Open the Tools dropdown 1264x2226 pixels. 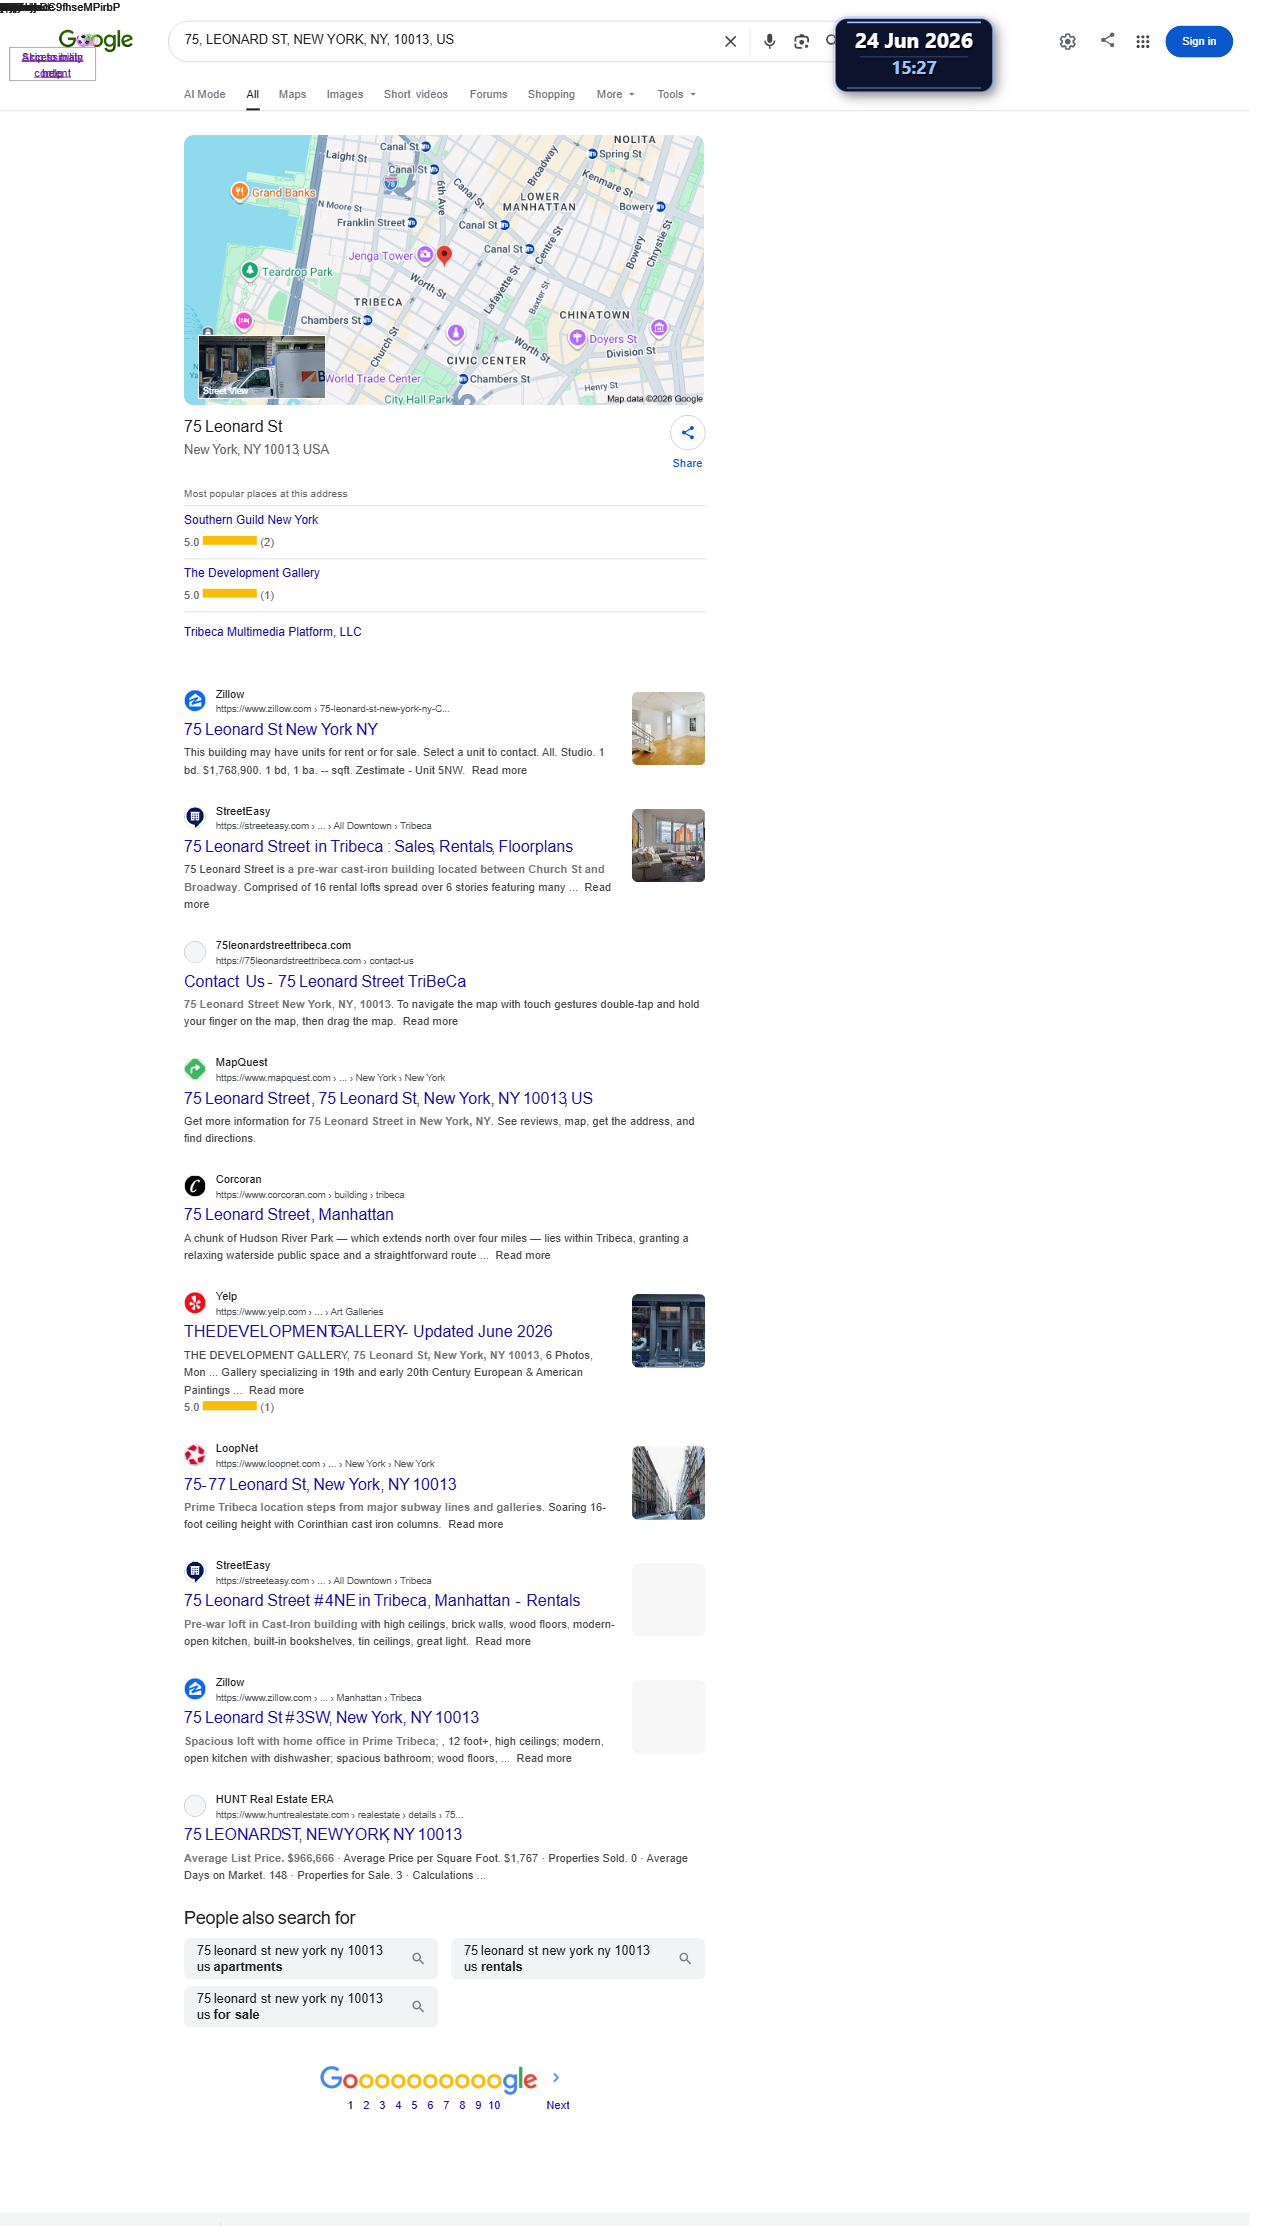pos(676,94)
